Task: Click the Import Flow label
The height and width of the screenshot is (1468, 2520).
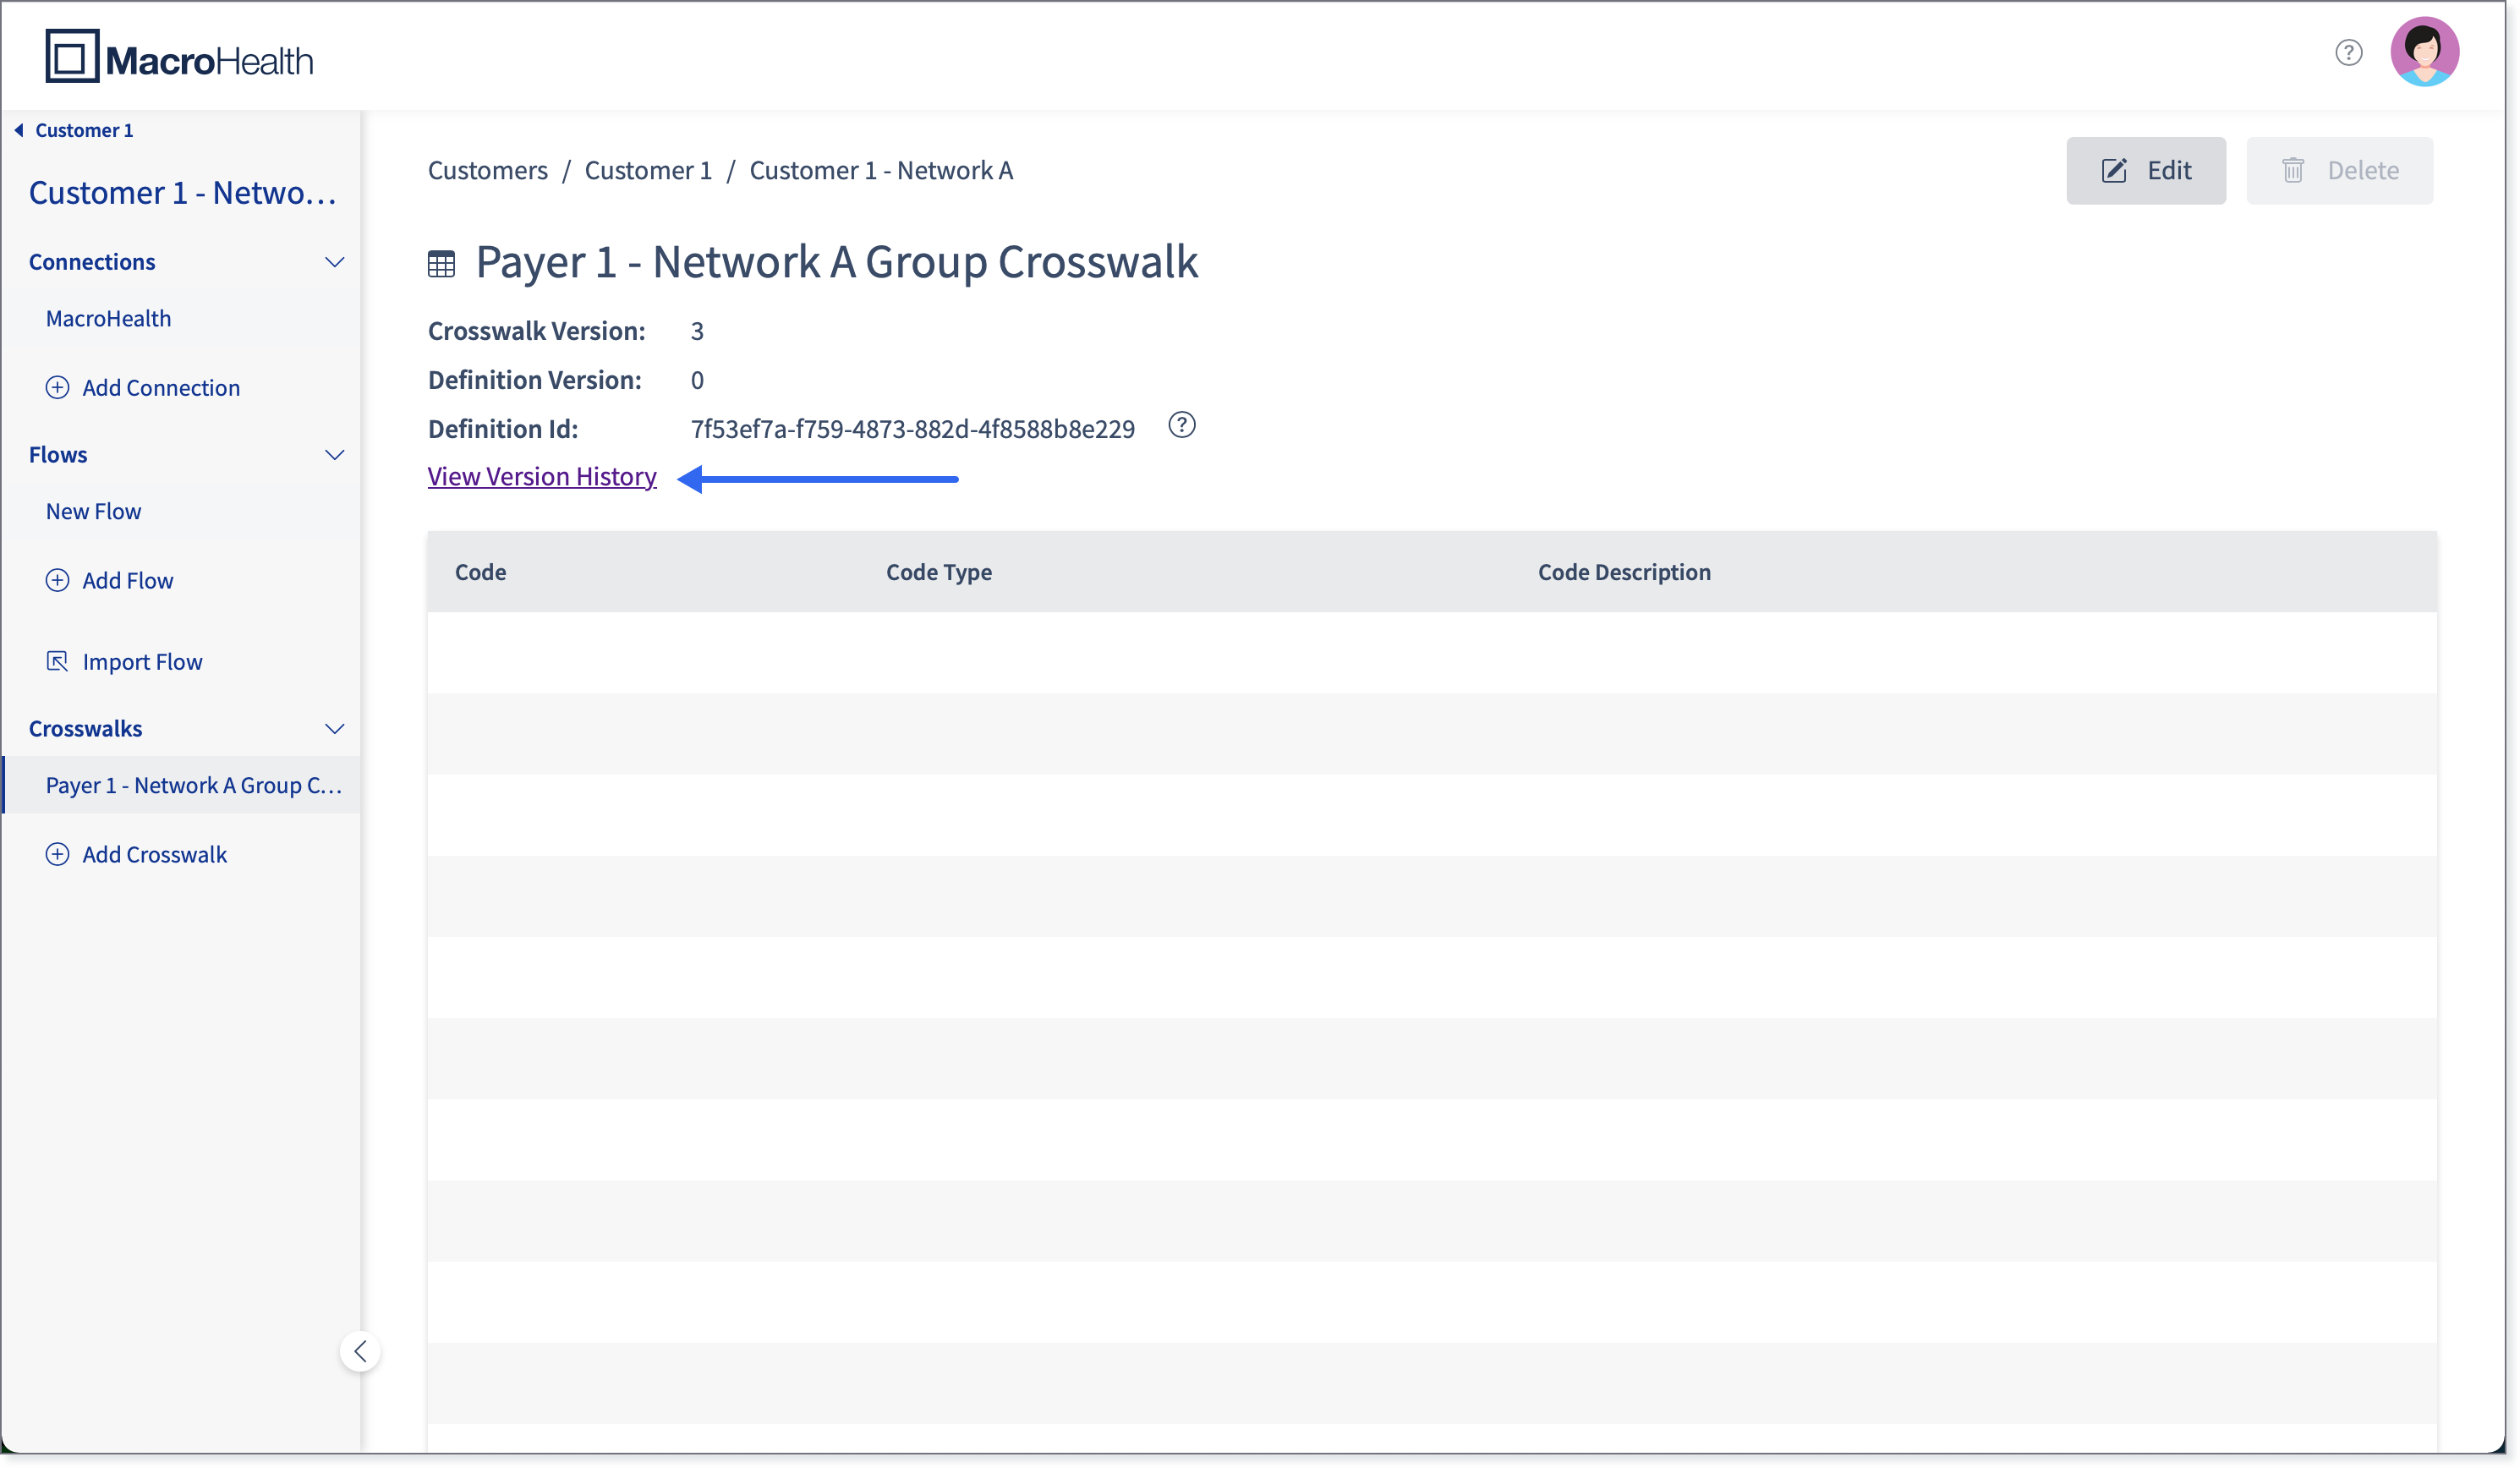Action: tap(143, 661)
